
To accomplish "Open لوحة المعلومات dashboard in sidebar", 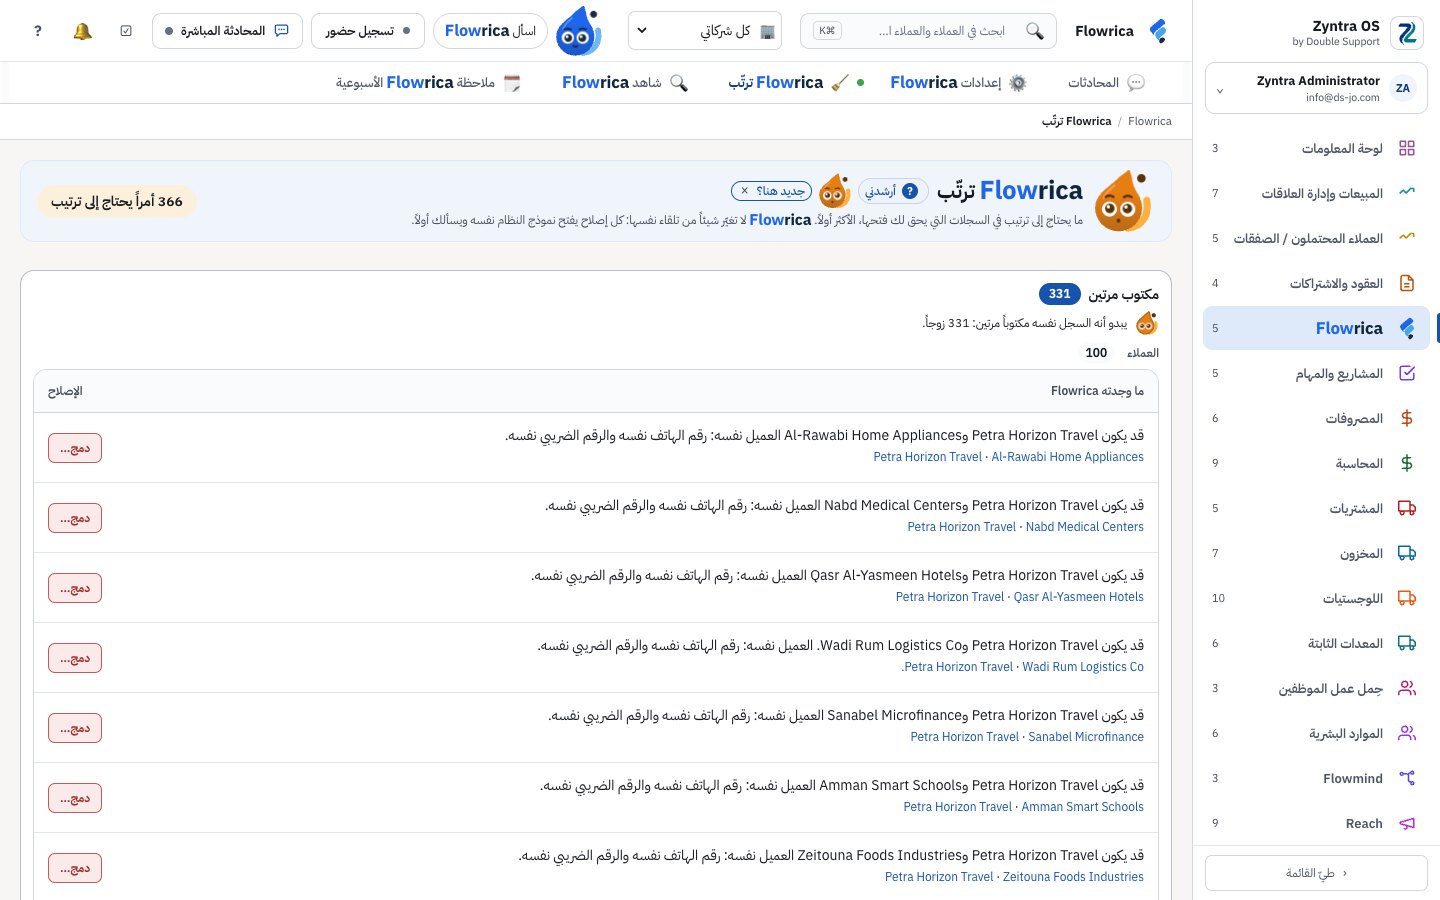I will click(x=1316, y=148).
